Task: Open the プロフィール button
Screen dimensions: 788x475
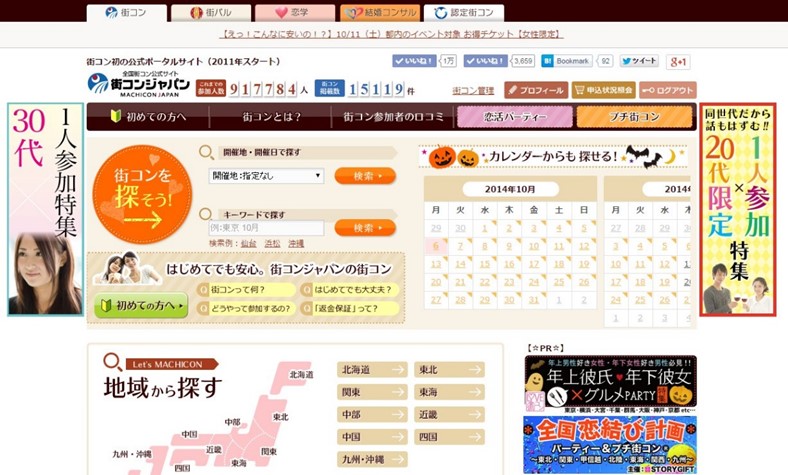Action: (536, 90)
